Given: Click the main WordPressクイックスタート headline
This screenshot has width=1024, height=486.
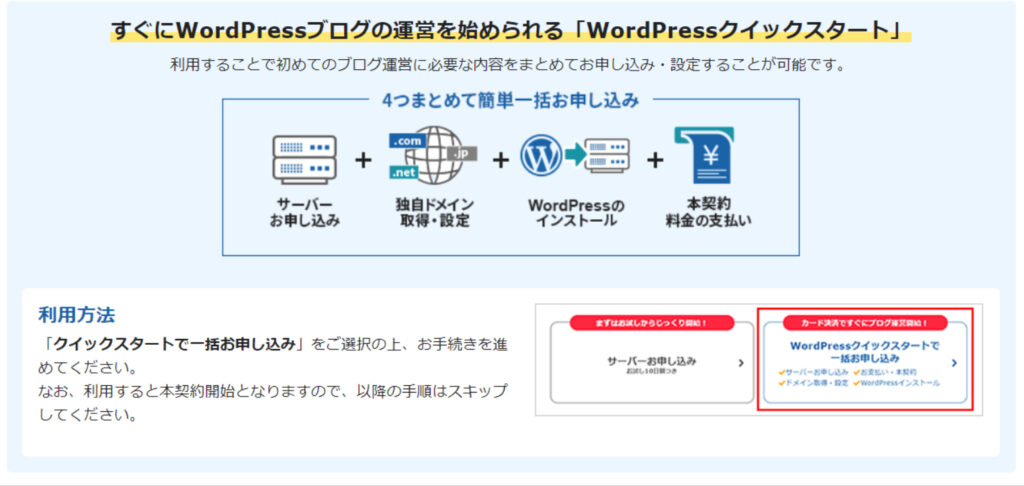Looking at the screenshot, I should click(511, 30).
